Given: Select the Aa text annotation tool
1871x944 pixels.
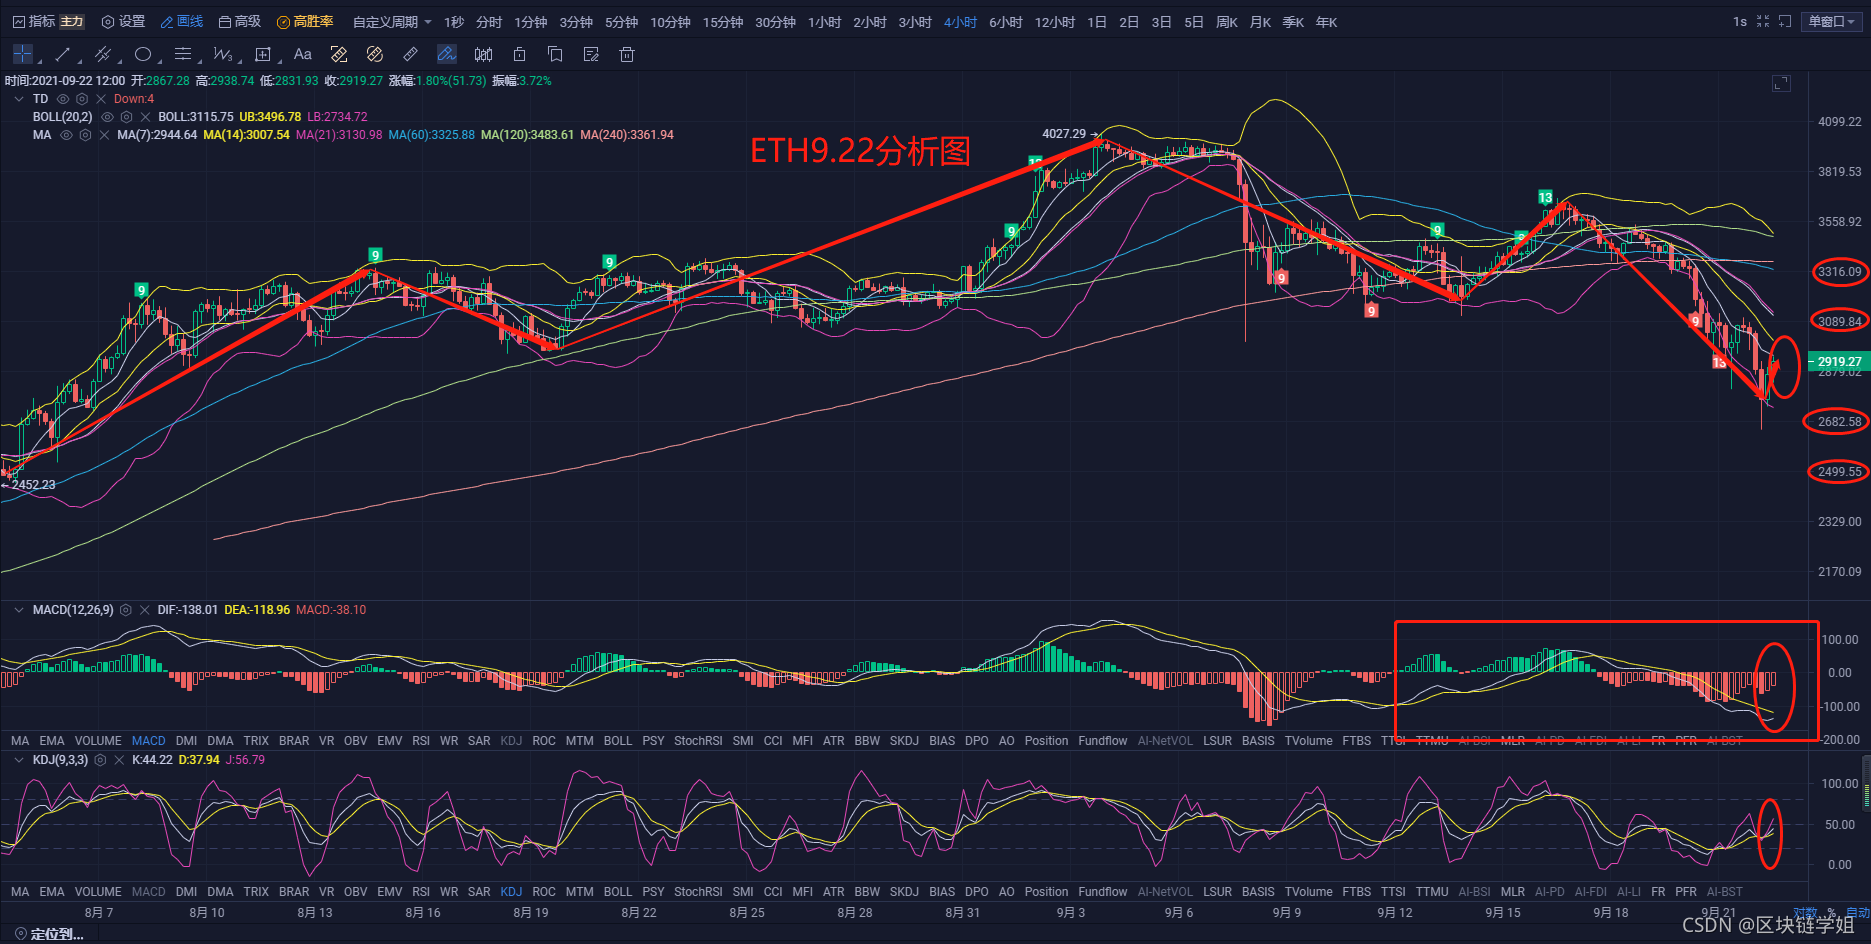Looking at the screenshot, I should click(303, 54).
